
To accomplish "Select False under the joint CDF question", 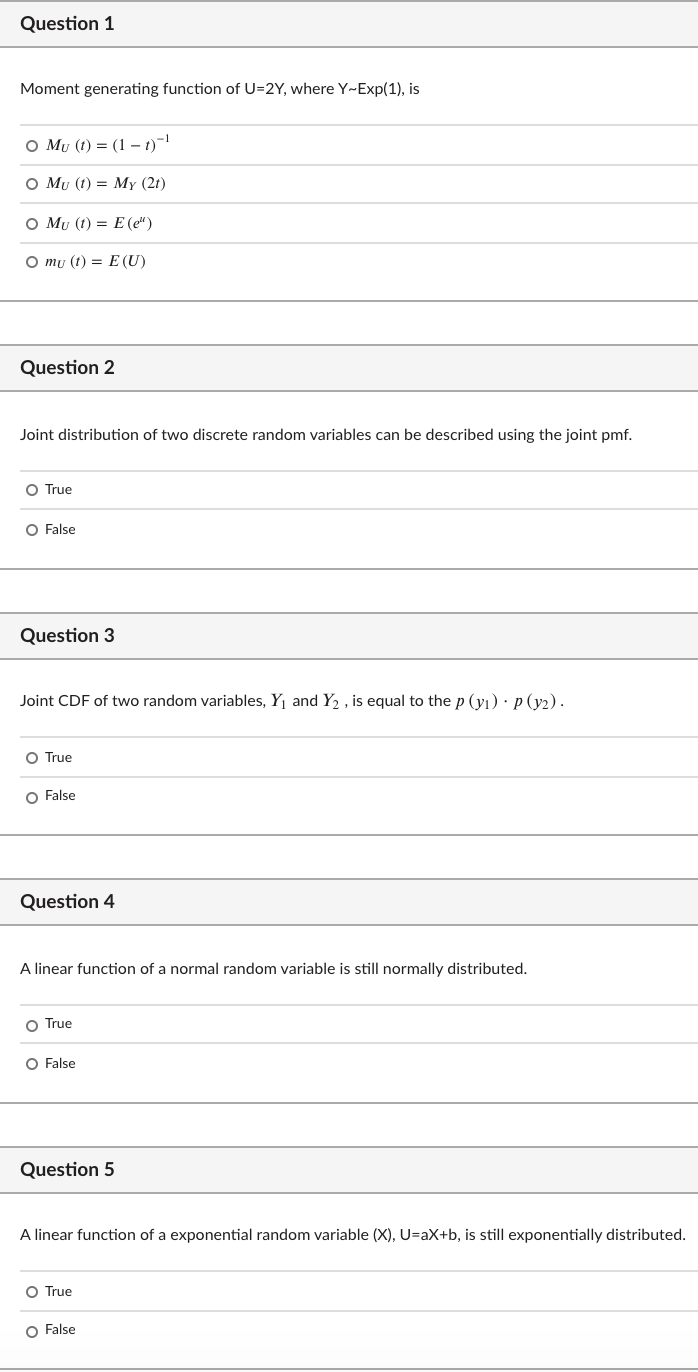I will 31,795.
